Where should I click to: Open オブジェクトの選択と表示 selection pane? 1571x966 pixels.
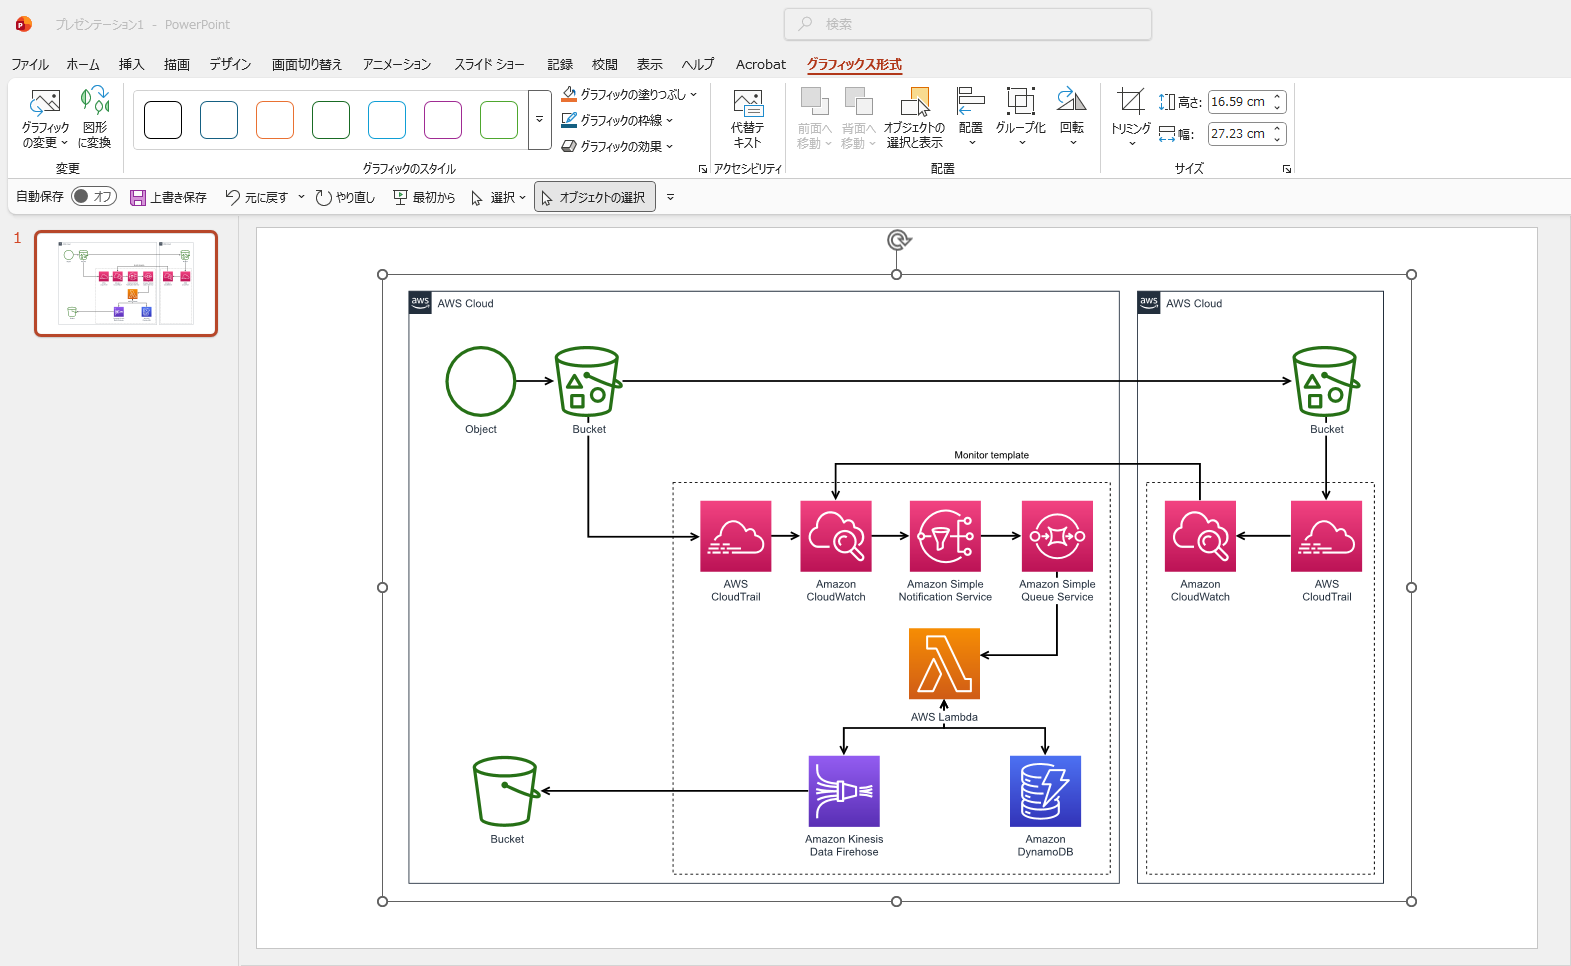[914, 104]
